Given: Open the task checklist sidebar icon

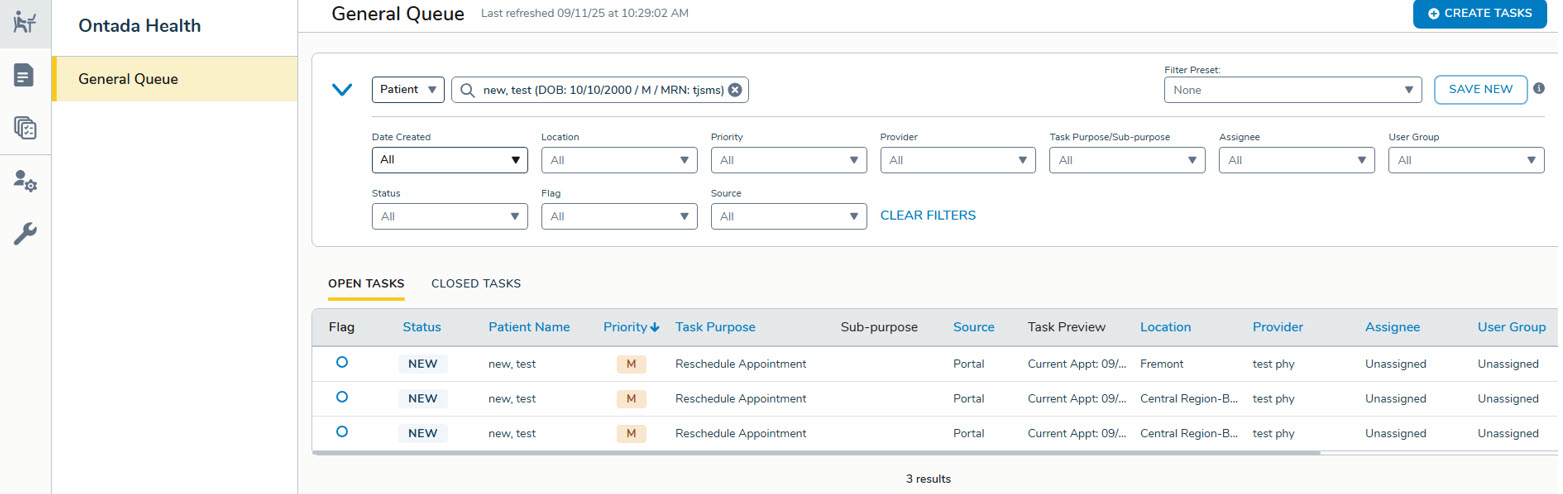Looking at the screenshot, I should 25,128.
